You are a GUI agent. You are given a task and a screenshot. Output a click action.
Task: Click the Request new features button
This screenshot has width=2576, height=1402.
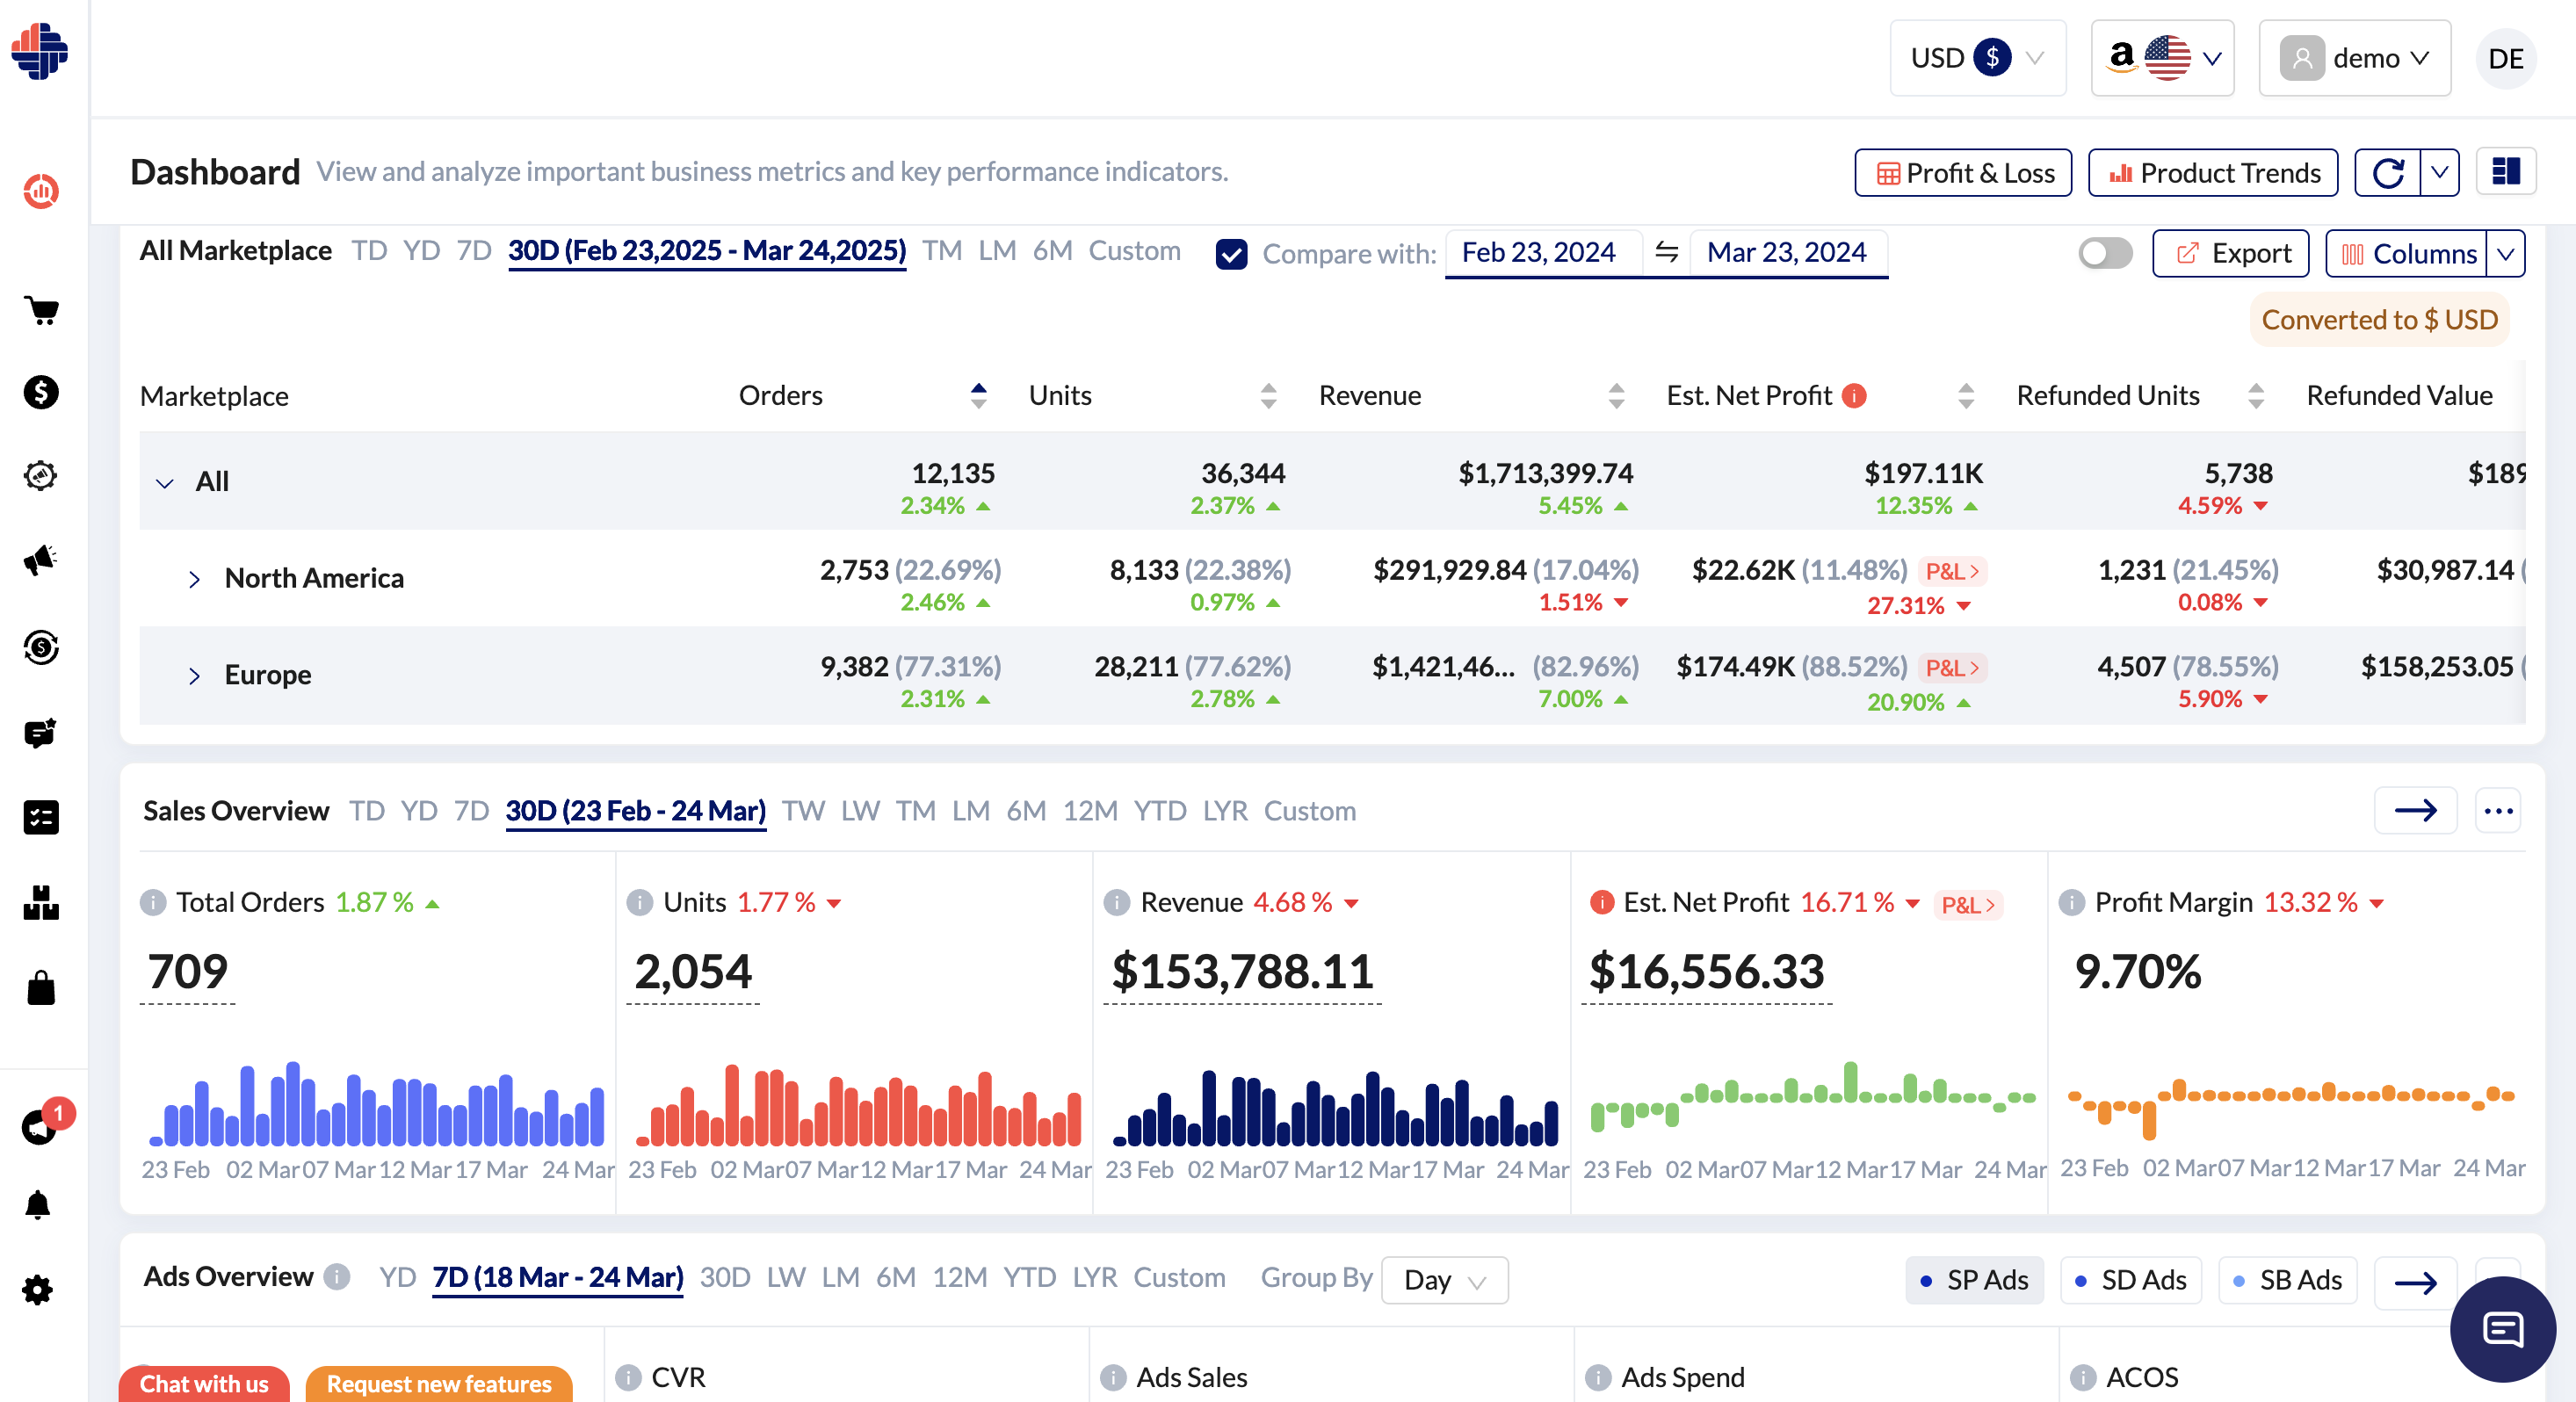[x=438, y=1384]
